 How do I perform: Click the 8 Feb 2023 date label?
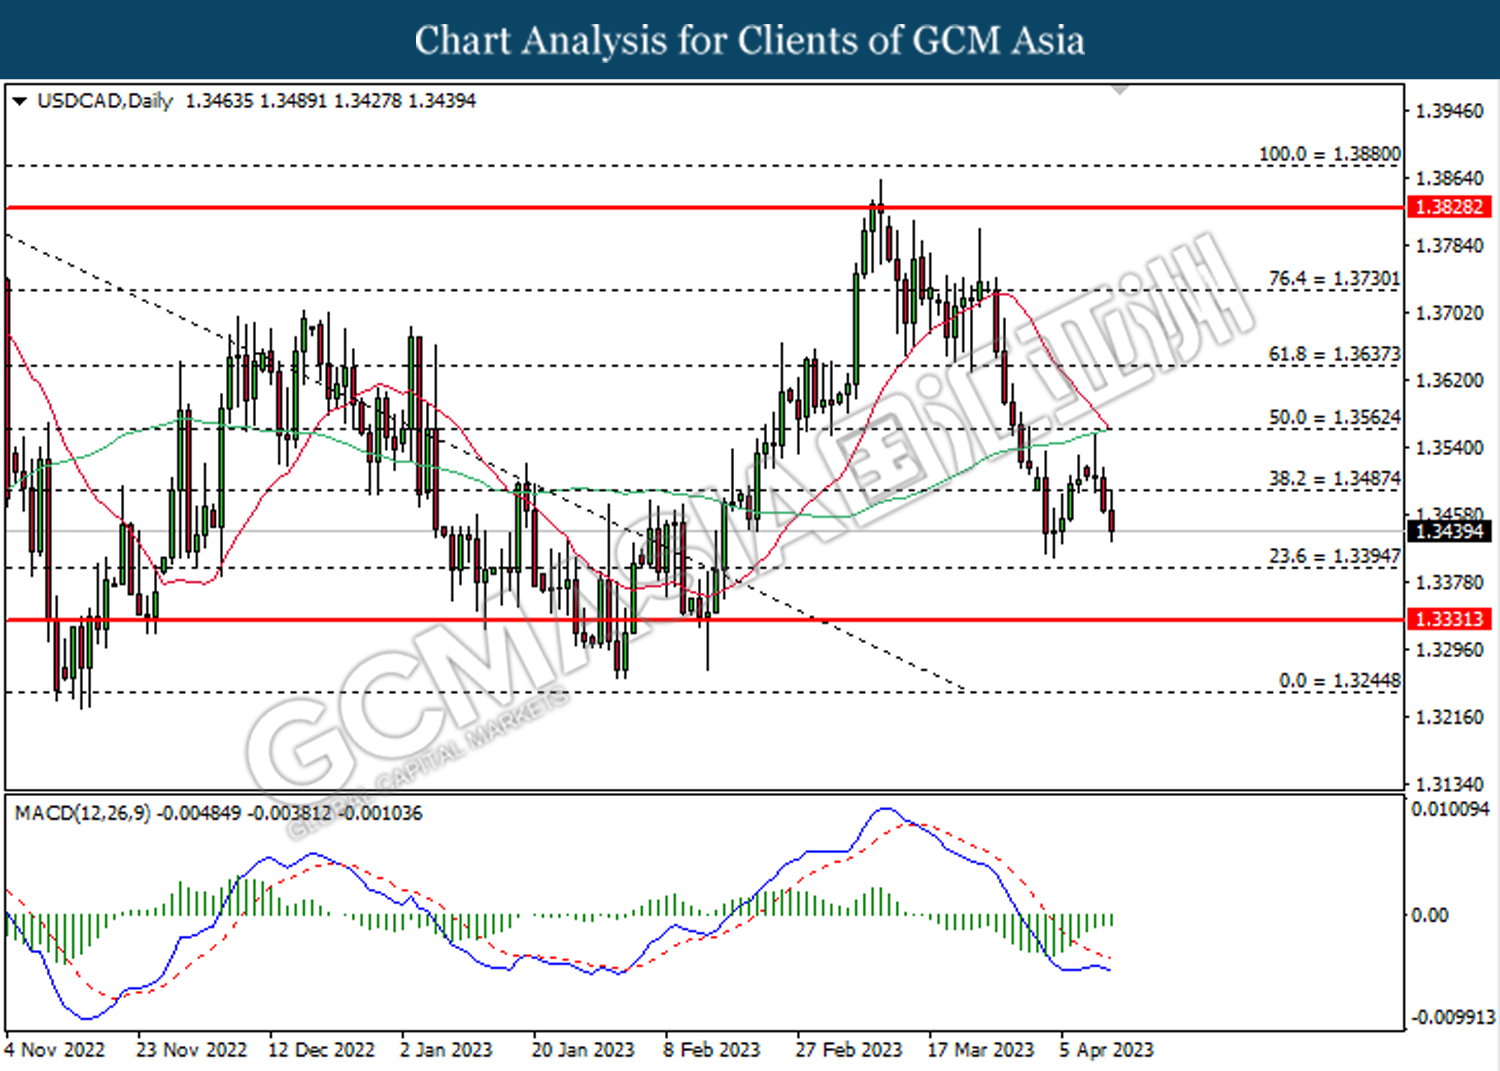coord(712,1050)
